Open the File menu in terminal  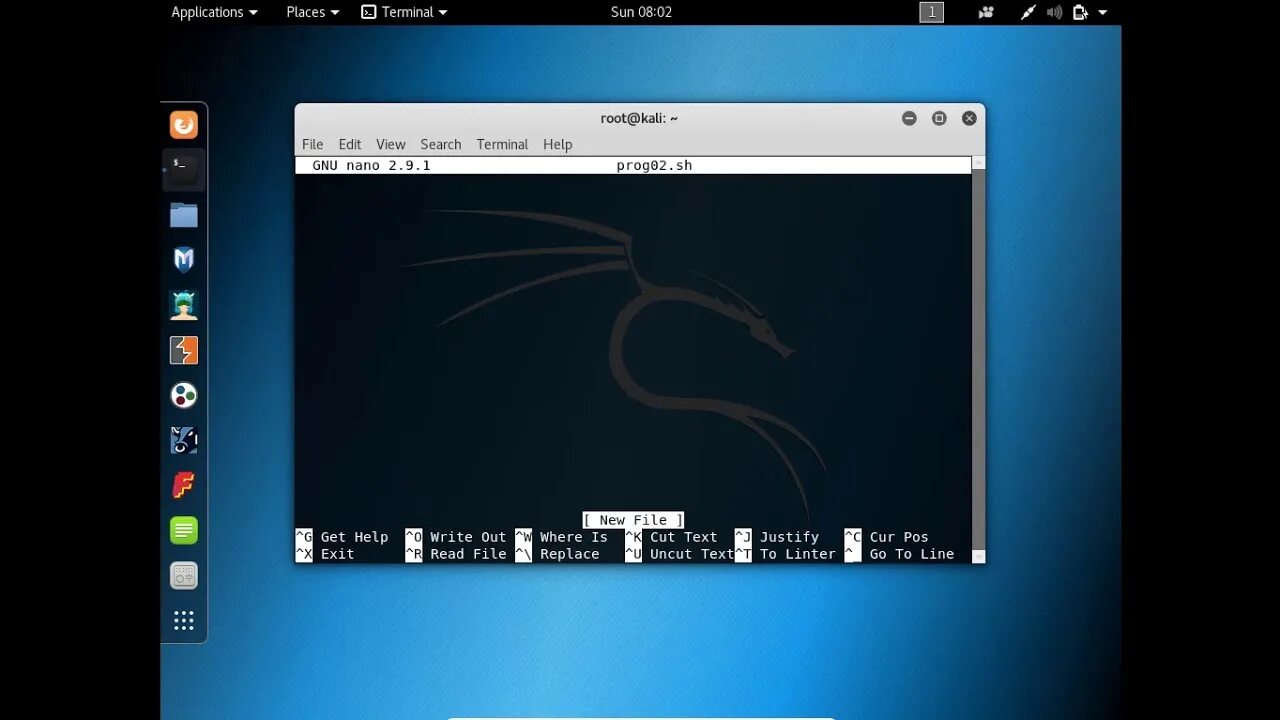313,144
